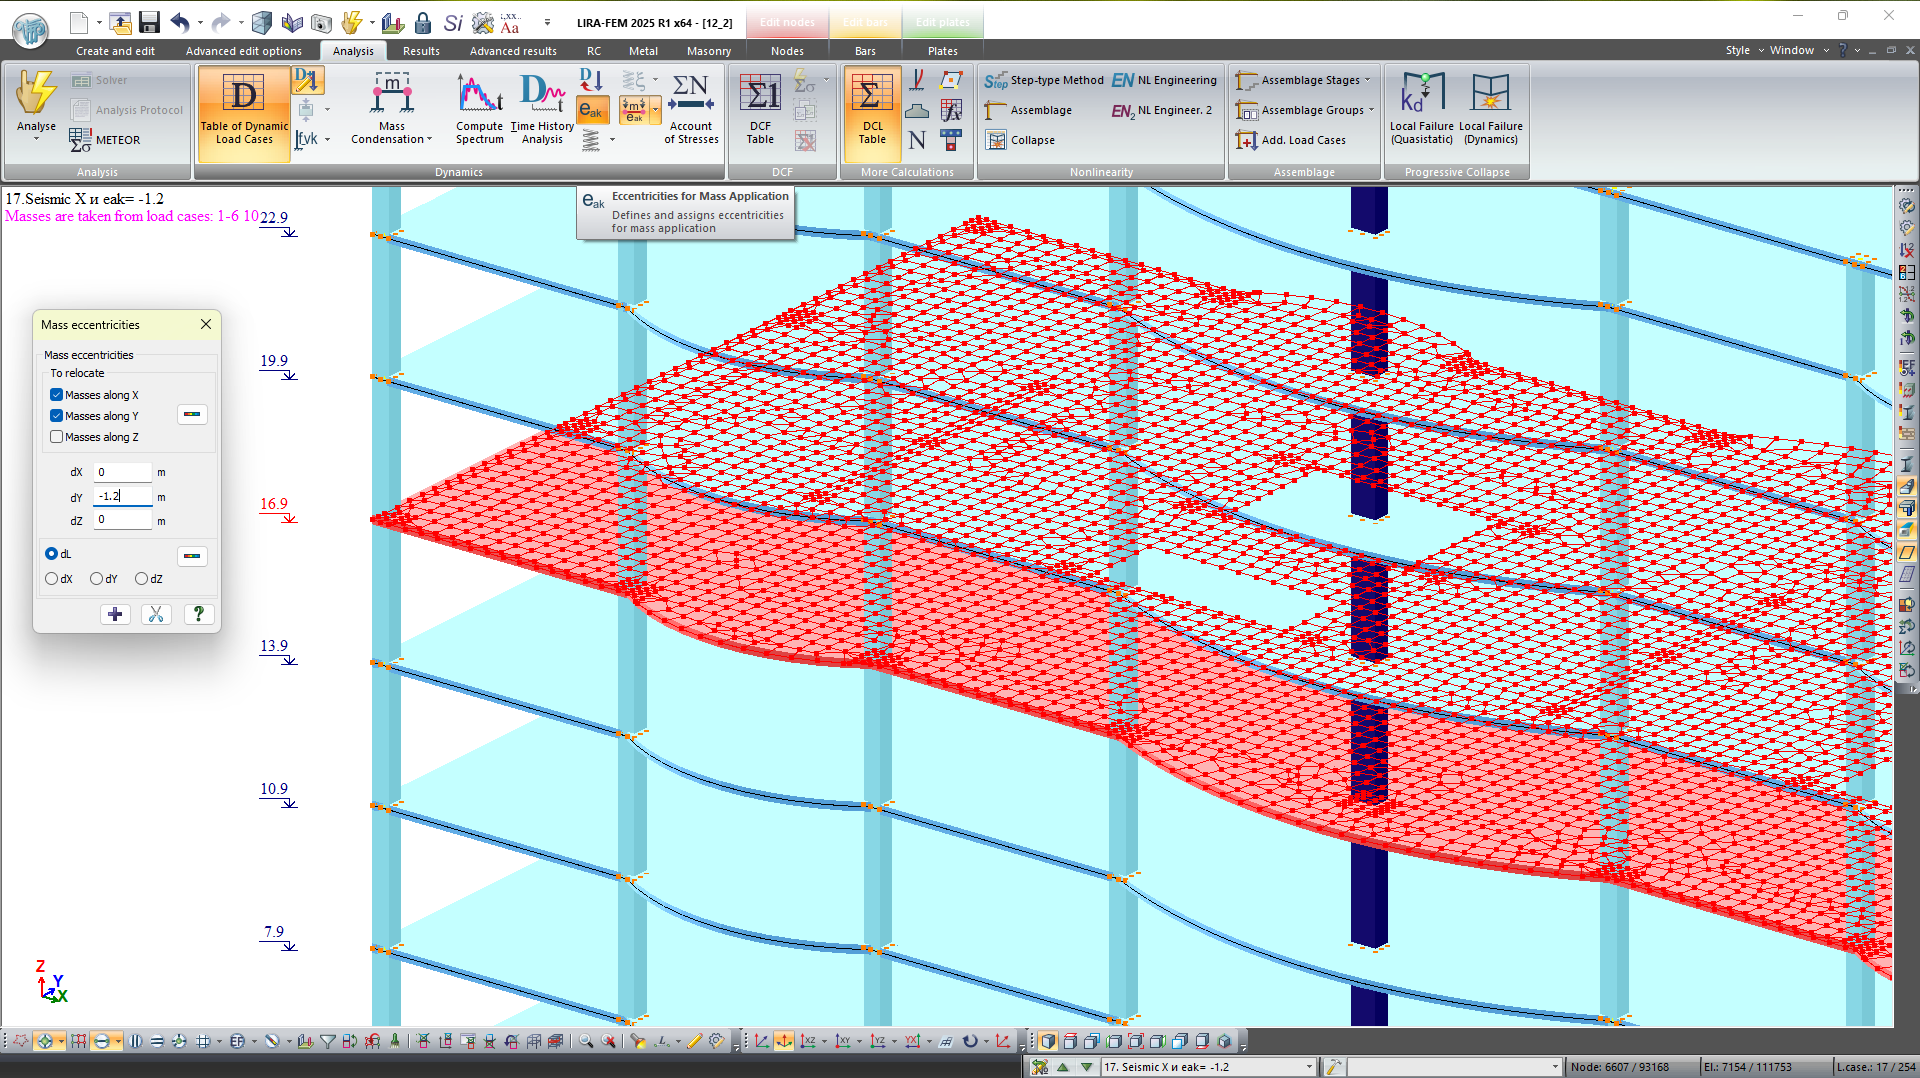Open the Advanced edit options tab

(x=243, y=51)
